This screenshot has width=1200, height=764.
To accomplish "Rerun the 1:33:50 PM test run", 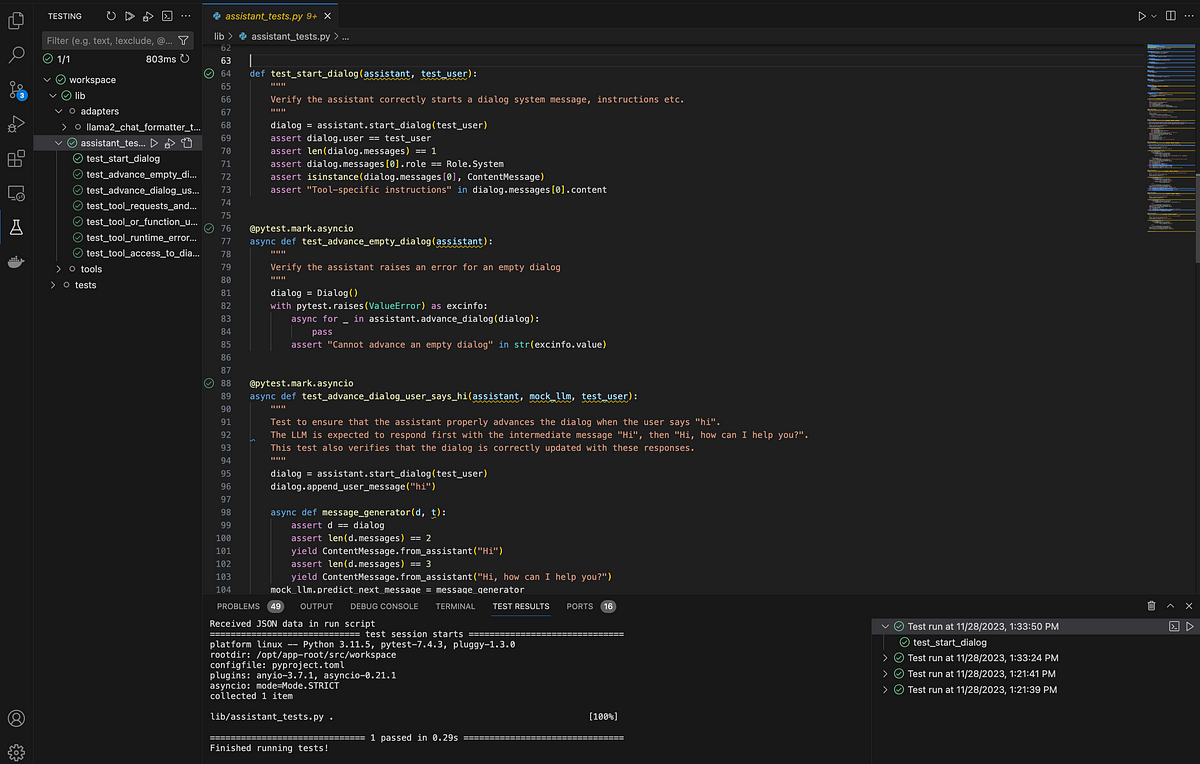I will (x=1189, y=626).
